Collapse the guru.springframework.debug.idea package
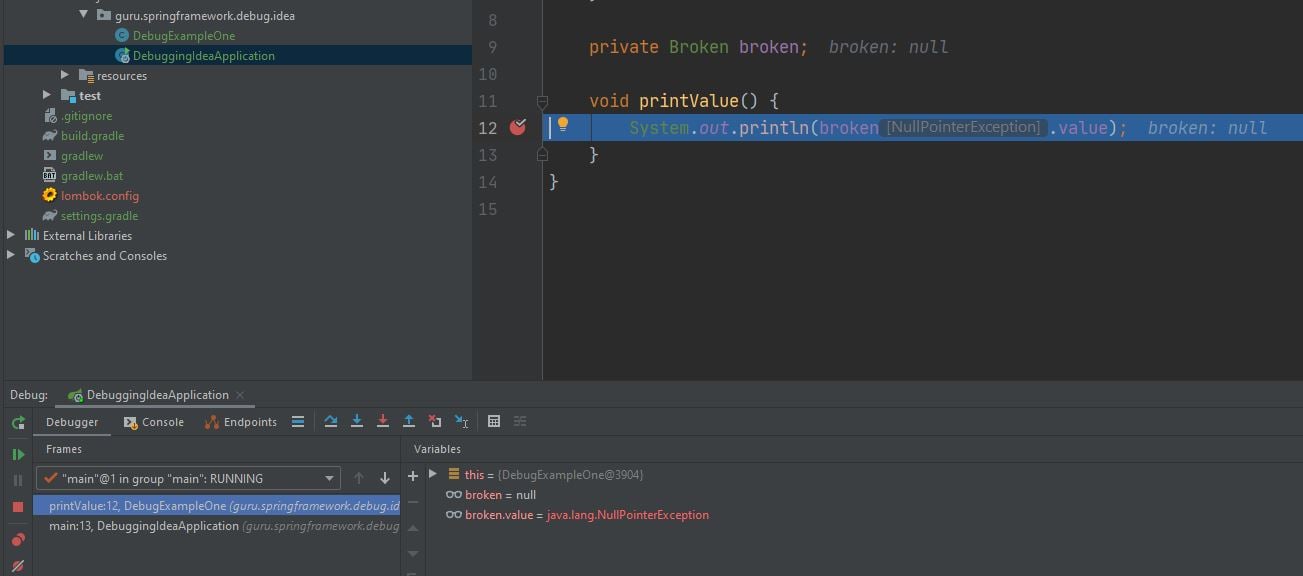This screenshot has height=576, width=1303. tap(84, 16)
